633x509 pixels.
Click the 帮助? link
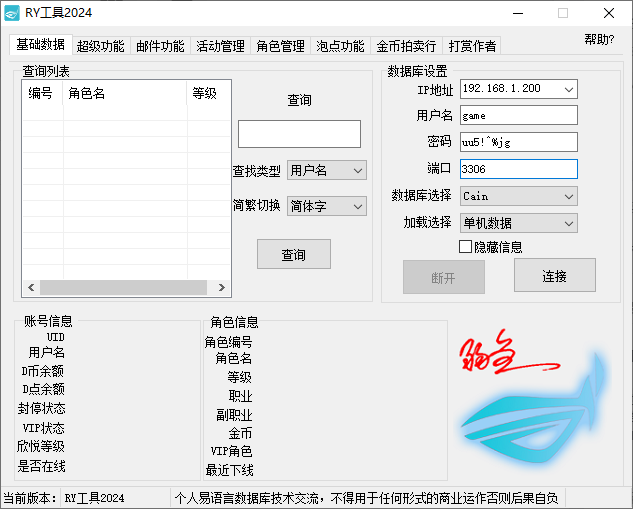point(599,40)
